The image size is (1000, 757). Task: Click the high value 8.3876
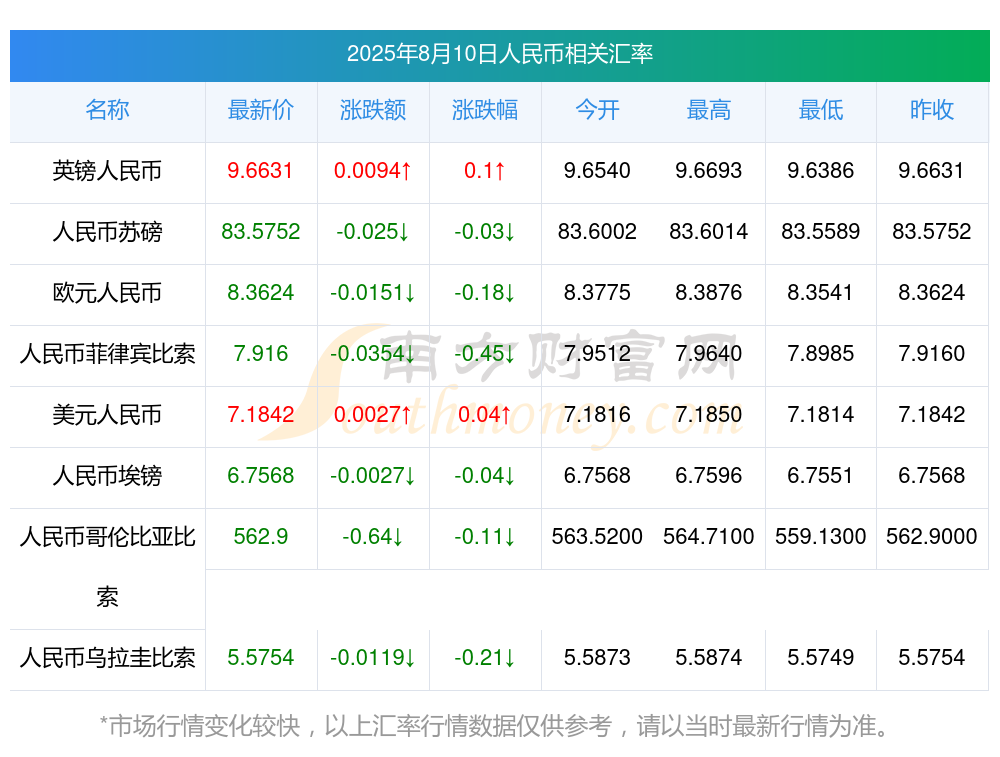pyautogui.click(x=709, y=293)
